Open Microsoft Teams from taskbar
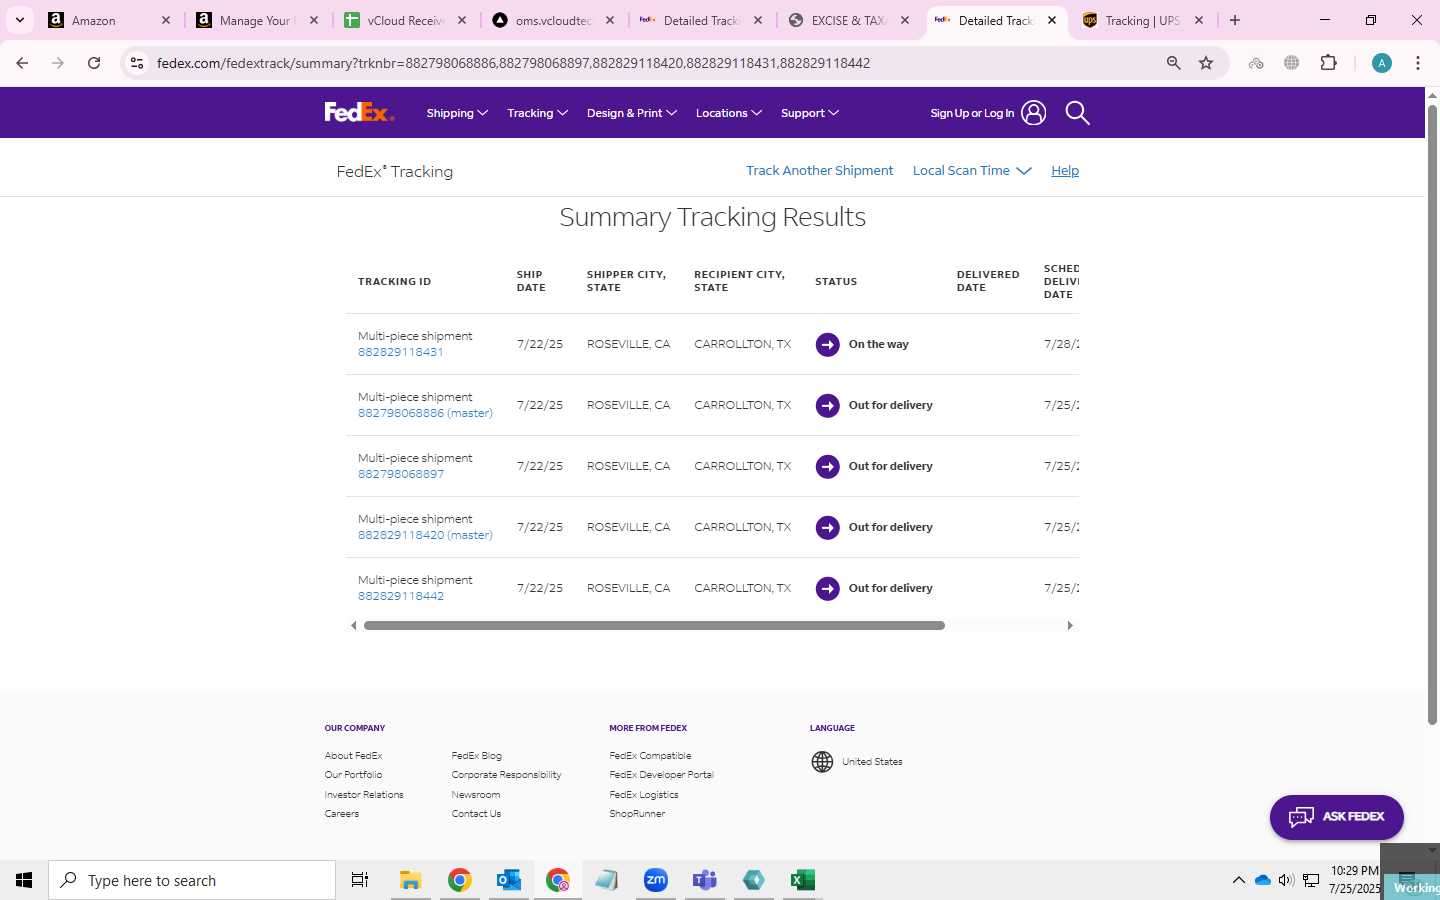 705,880
